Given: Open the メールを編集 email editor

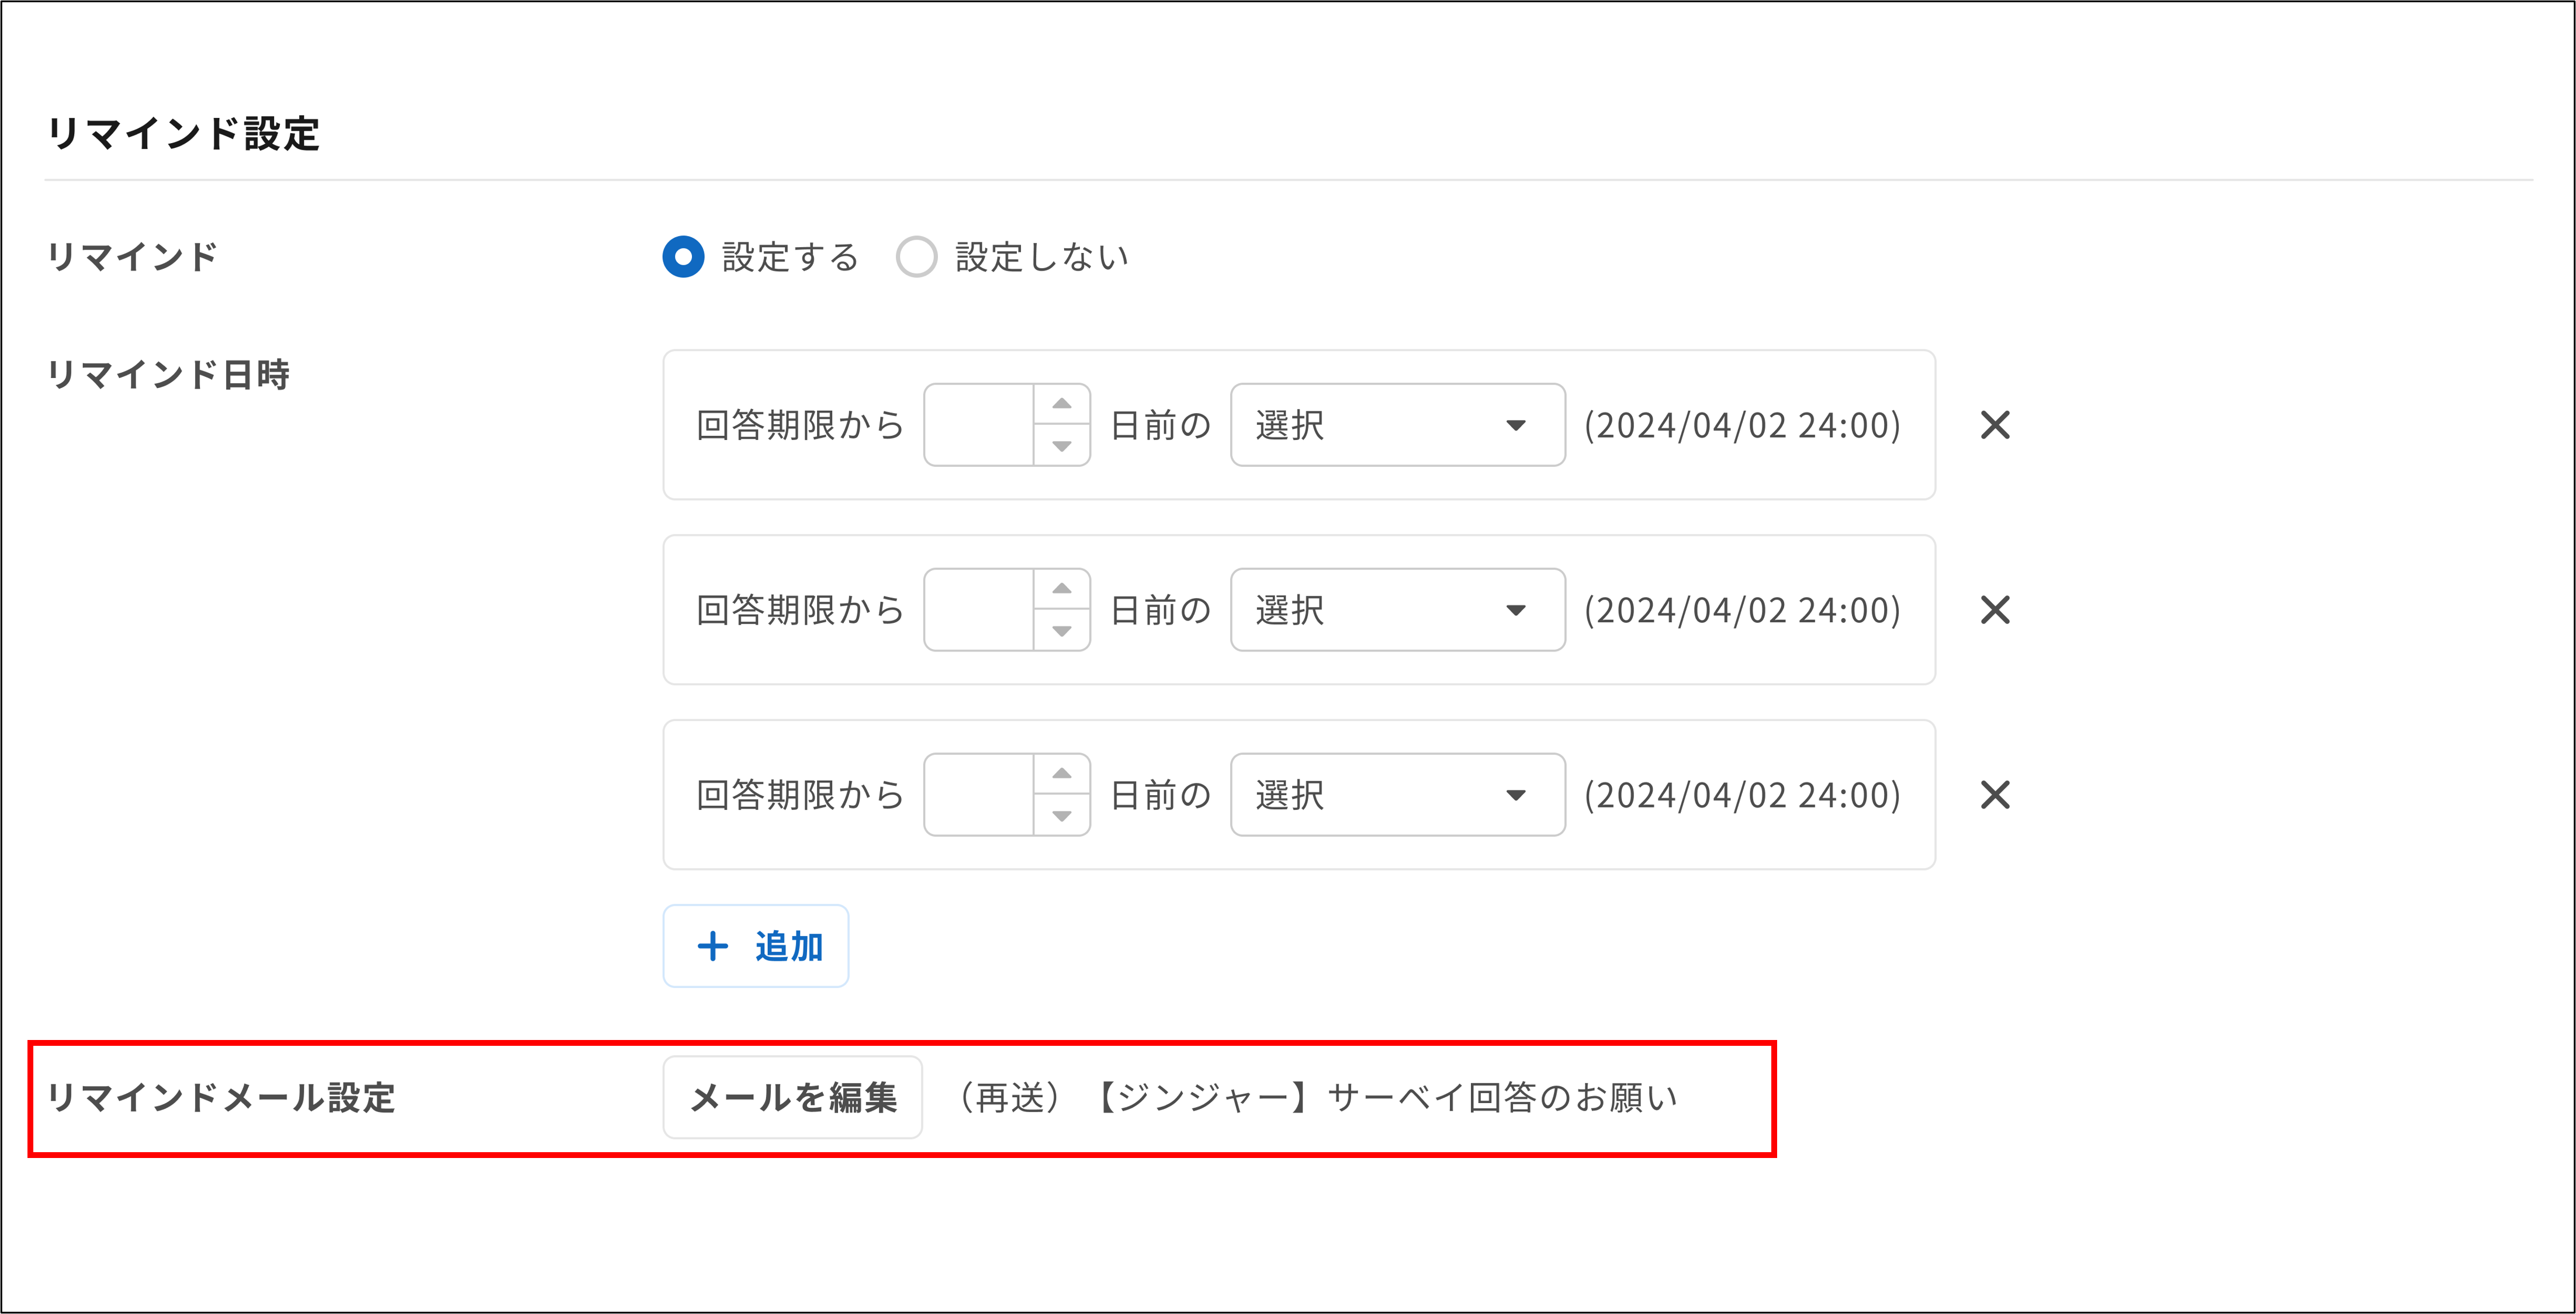Looking at the screenshot, I should pos(793,1097).
